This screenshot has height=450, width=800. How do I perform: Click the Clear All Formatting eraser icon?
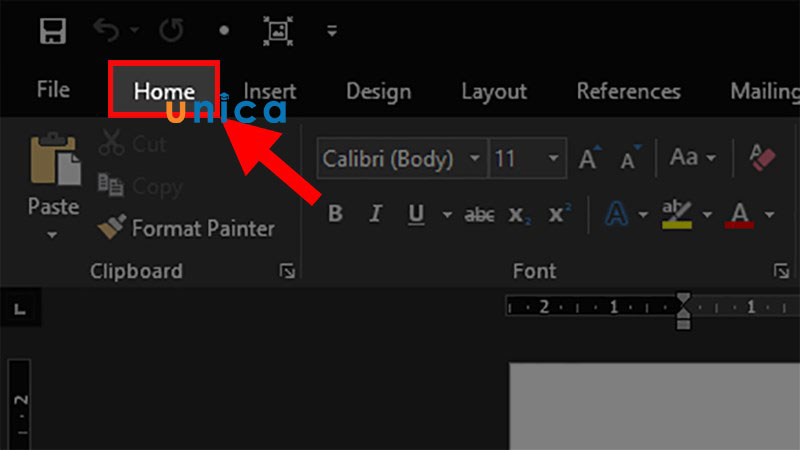762,157
